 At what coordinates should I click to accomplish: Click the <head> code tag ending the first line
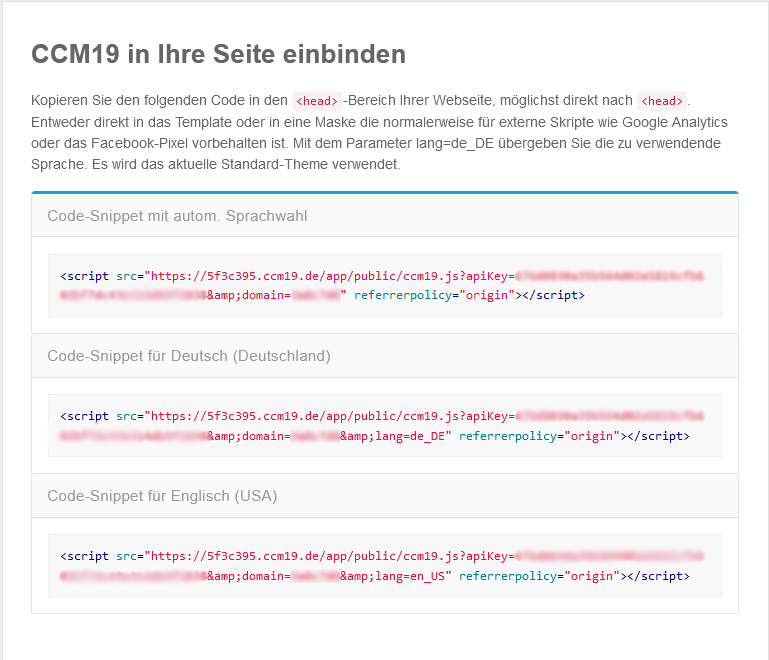tap(663, 101)
